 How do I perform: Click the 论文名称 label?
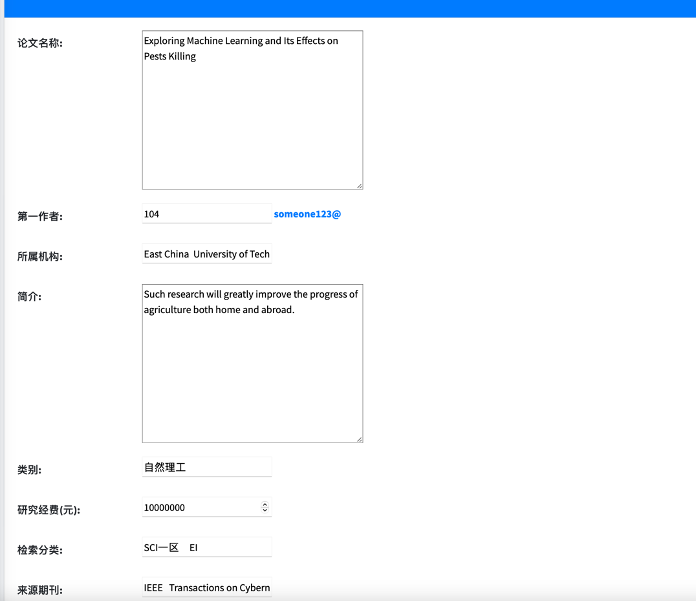click(40, 43)
